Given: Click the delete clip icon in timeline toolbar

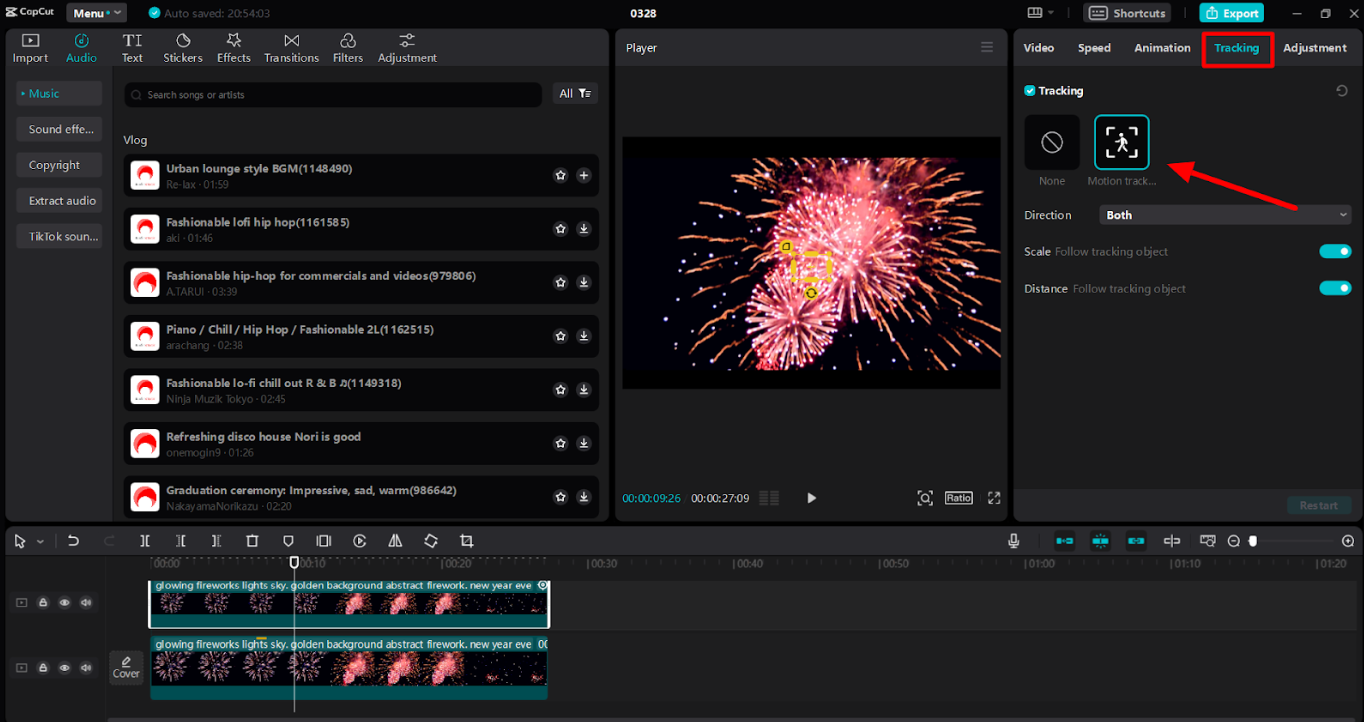Looking at the screenshot, I should (x=252, y=541).
